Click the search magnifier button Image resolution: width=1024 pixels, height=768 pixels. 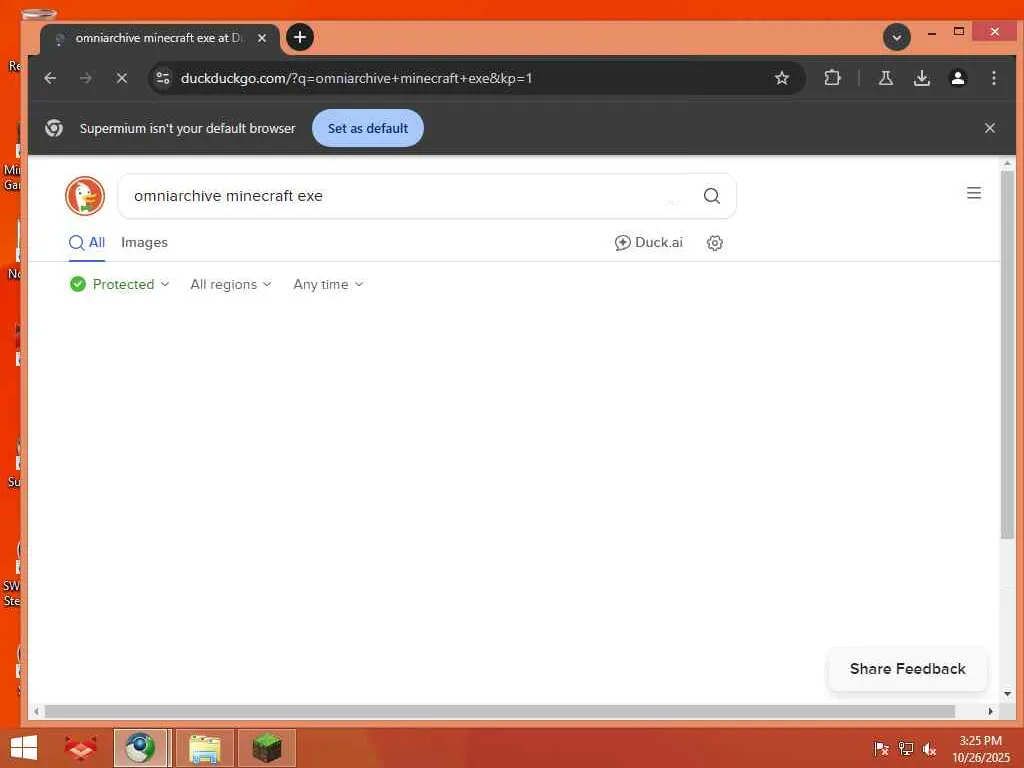coord(711,196)
